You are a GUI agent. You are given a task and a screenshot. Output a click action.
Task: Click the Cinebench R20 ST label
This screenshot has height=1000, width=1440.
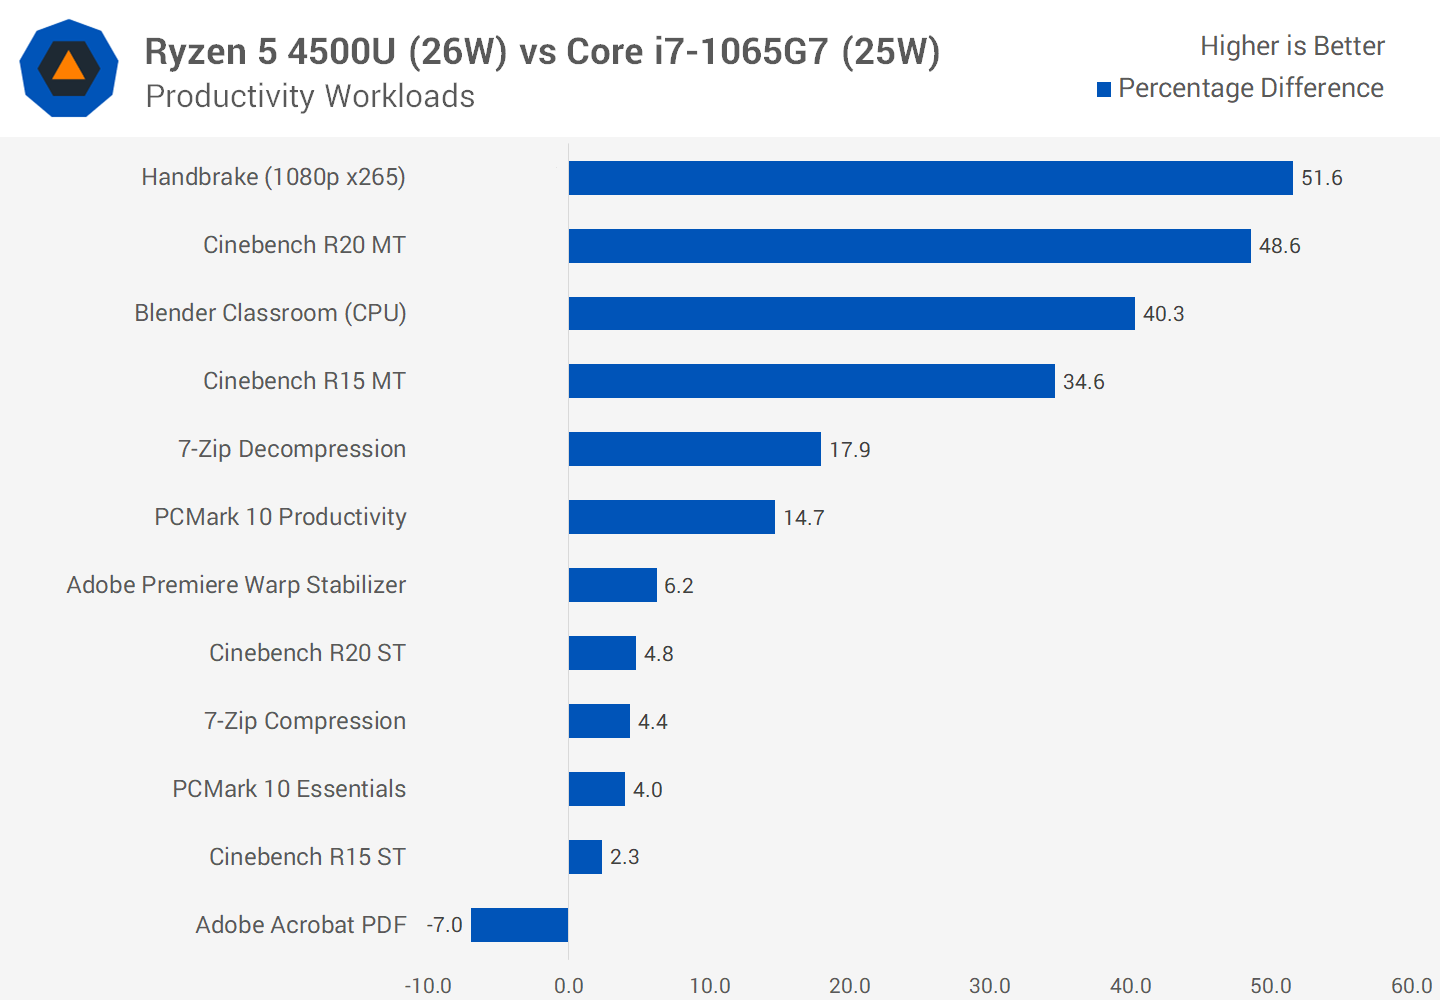click(x=307, y=653)
